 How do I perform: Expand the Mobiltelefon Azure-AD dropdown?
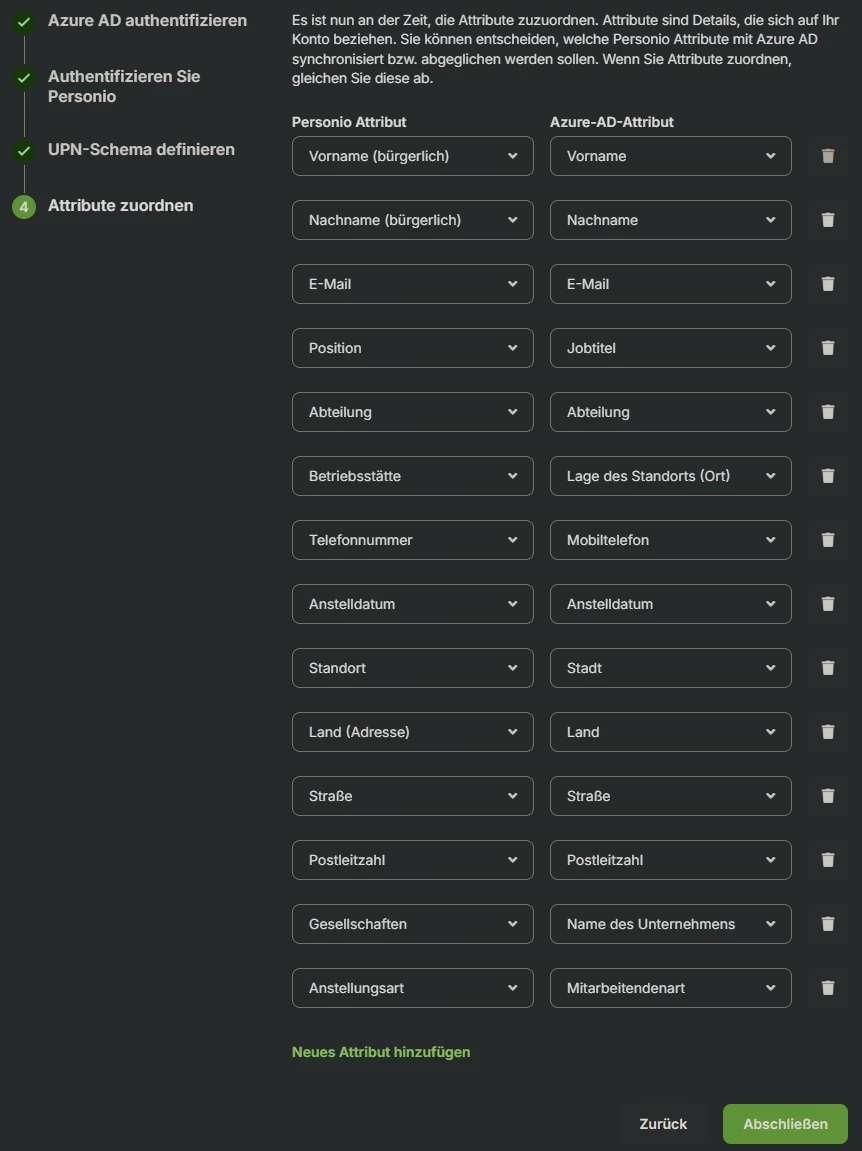tap(670, 540)
